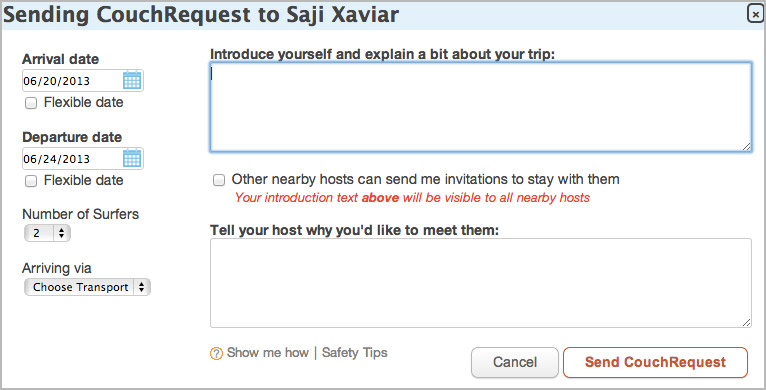The image size is (766, 390).
Task: Open the Departure date calendar picker
Action: click(x=132, y=158)
